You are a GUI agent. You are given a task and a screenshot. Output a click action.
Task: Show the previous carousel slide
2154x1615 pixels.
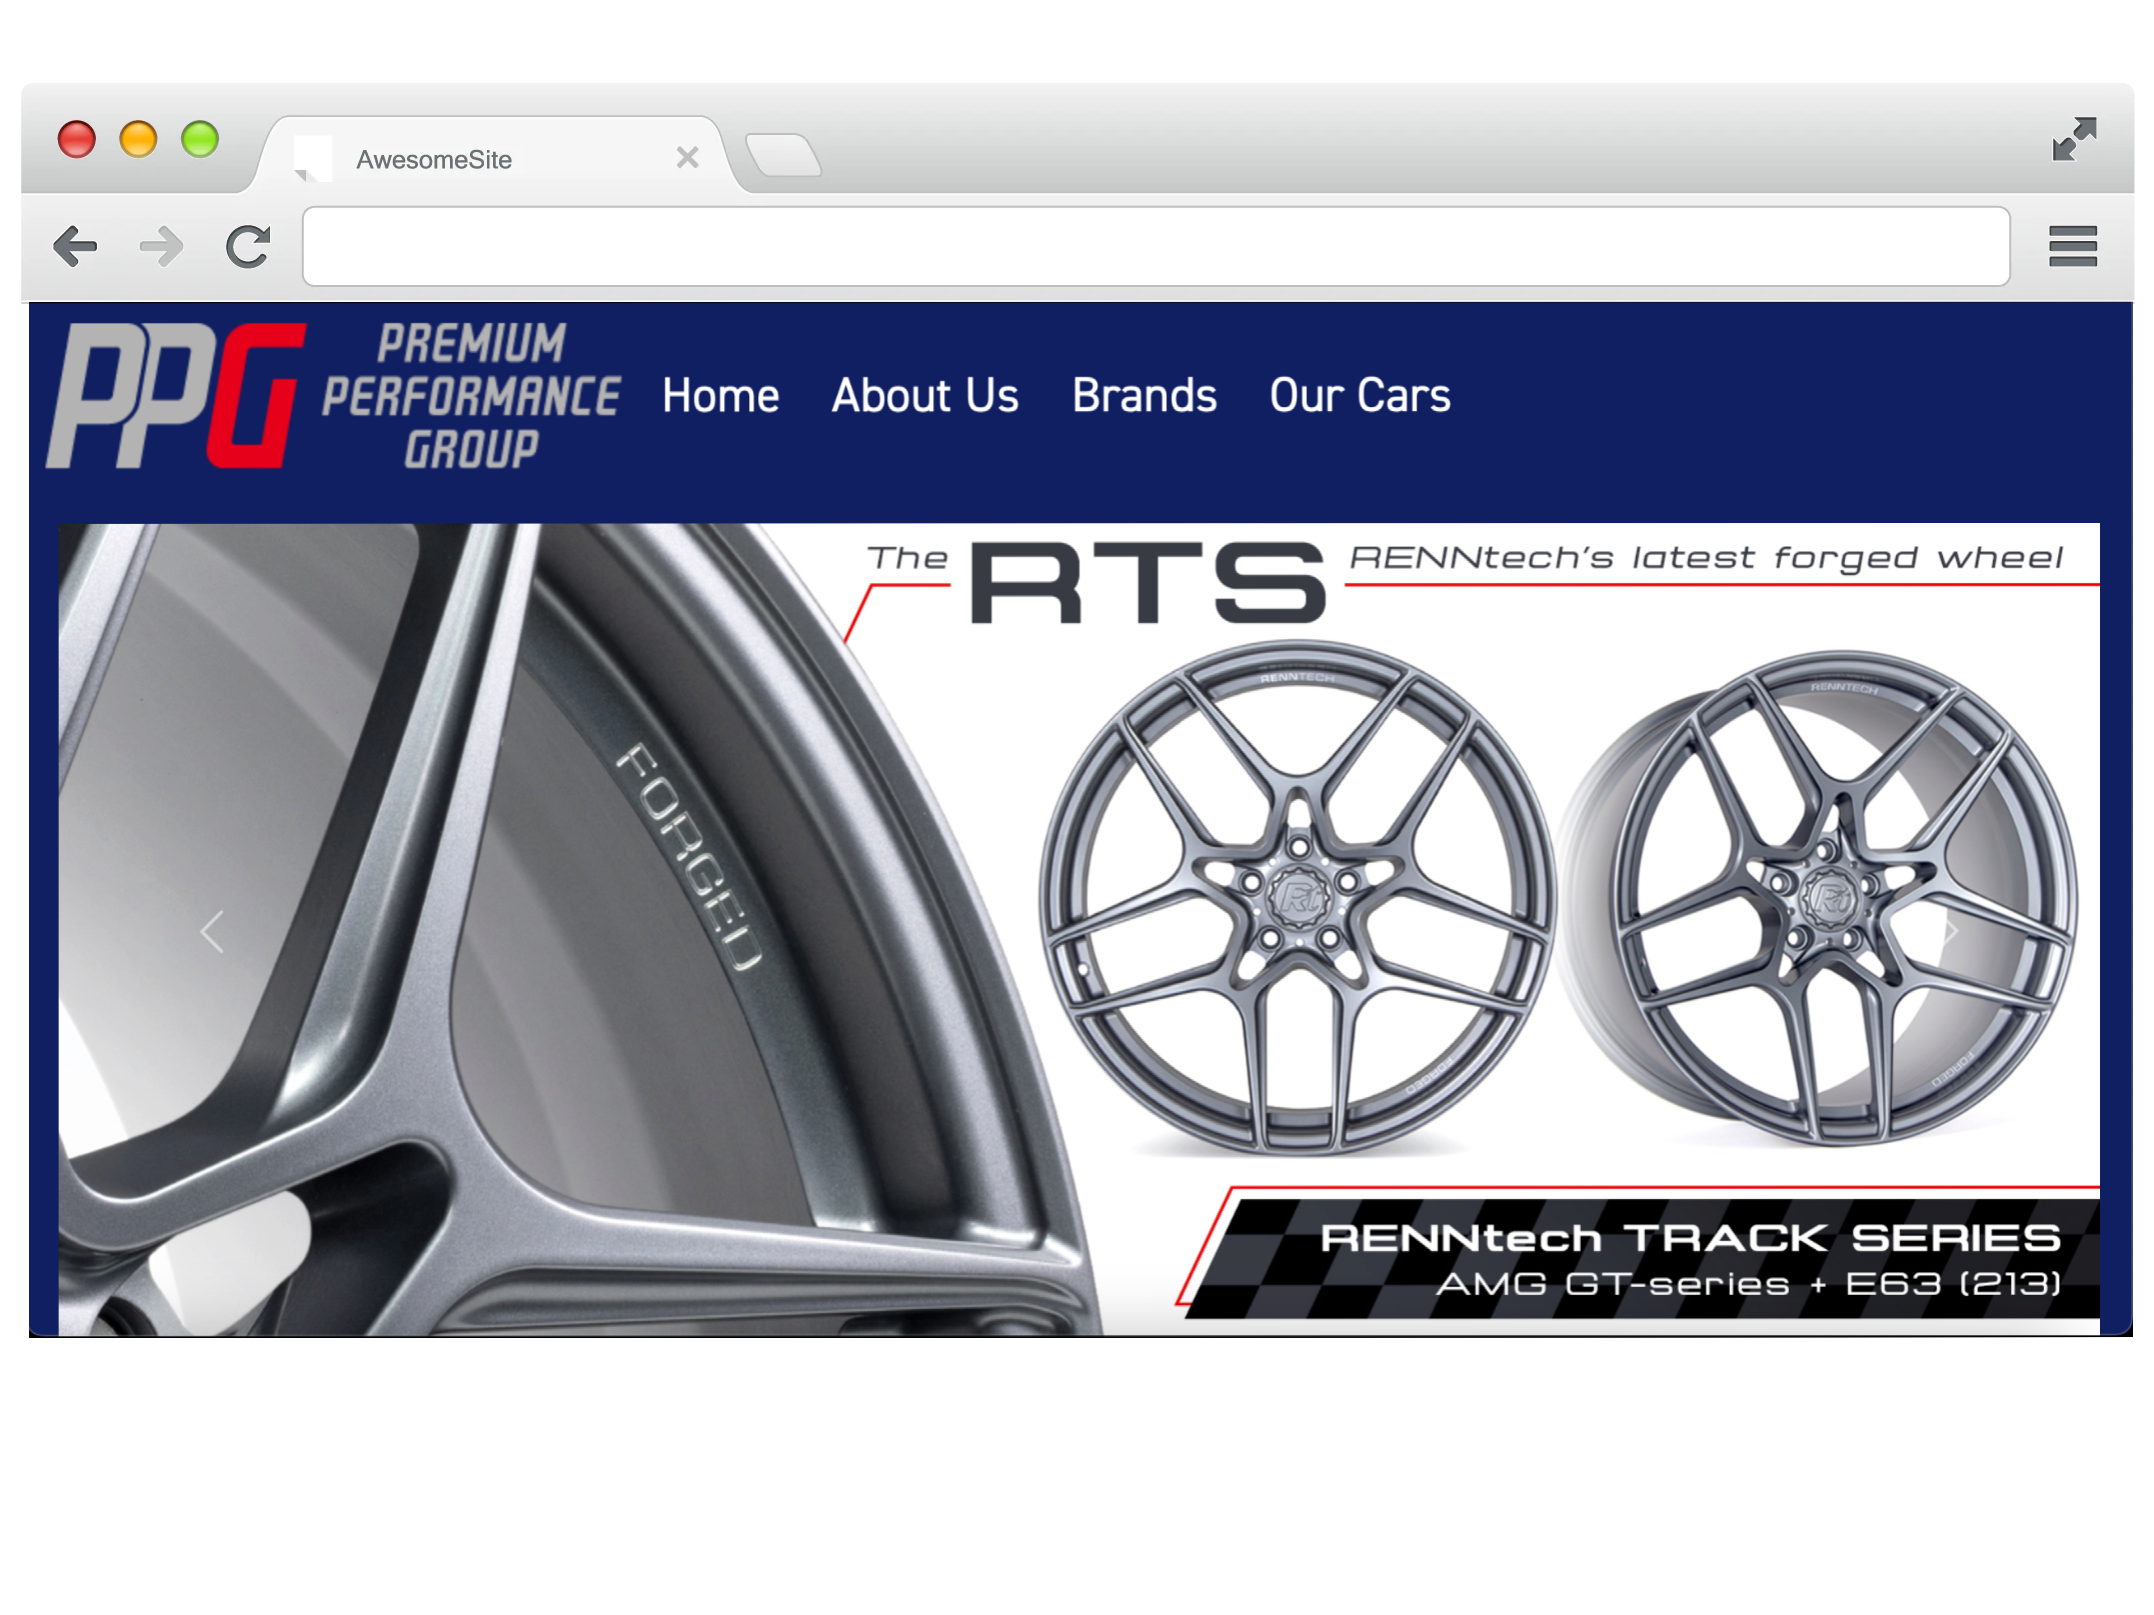(x=211, y=932)
